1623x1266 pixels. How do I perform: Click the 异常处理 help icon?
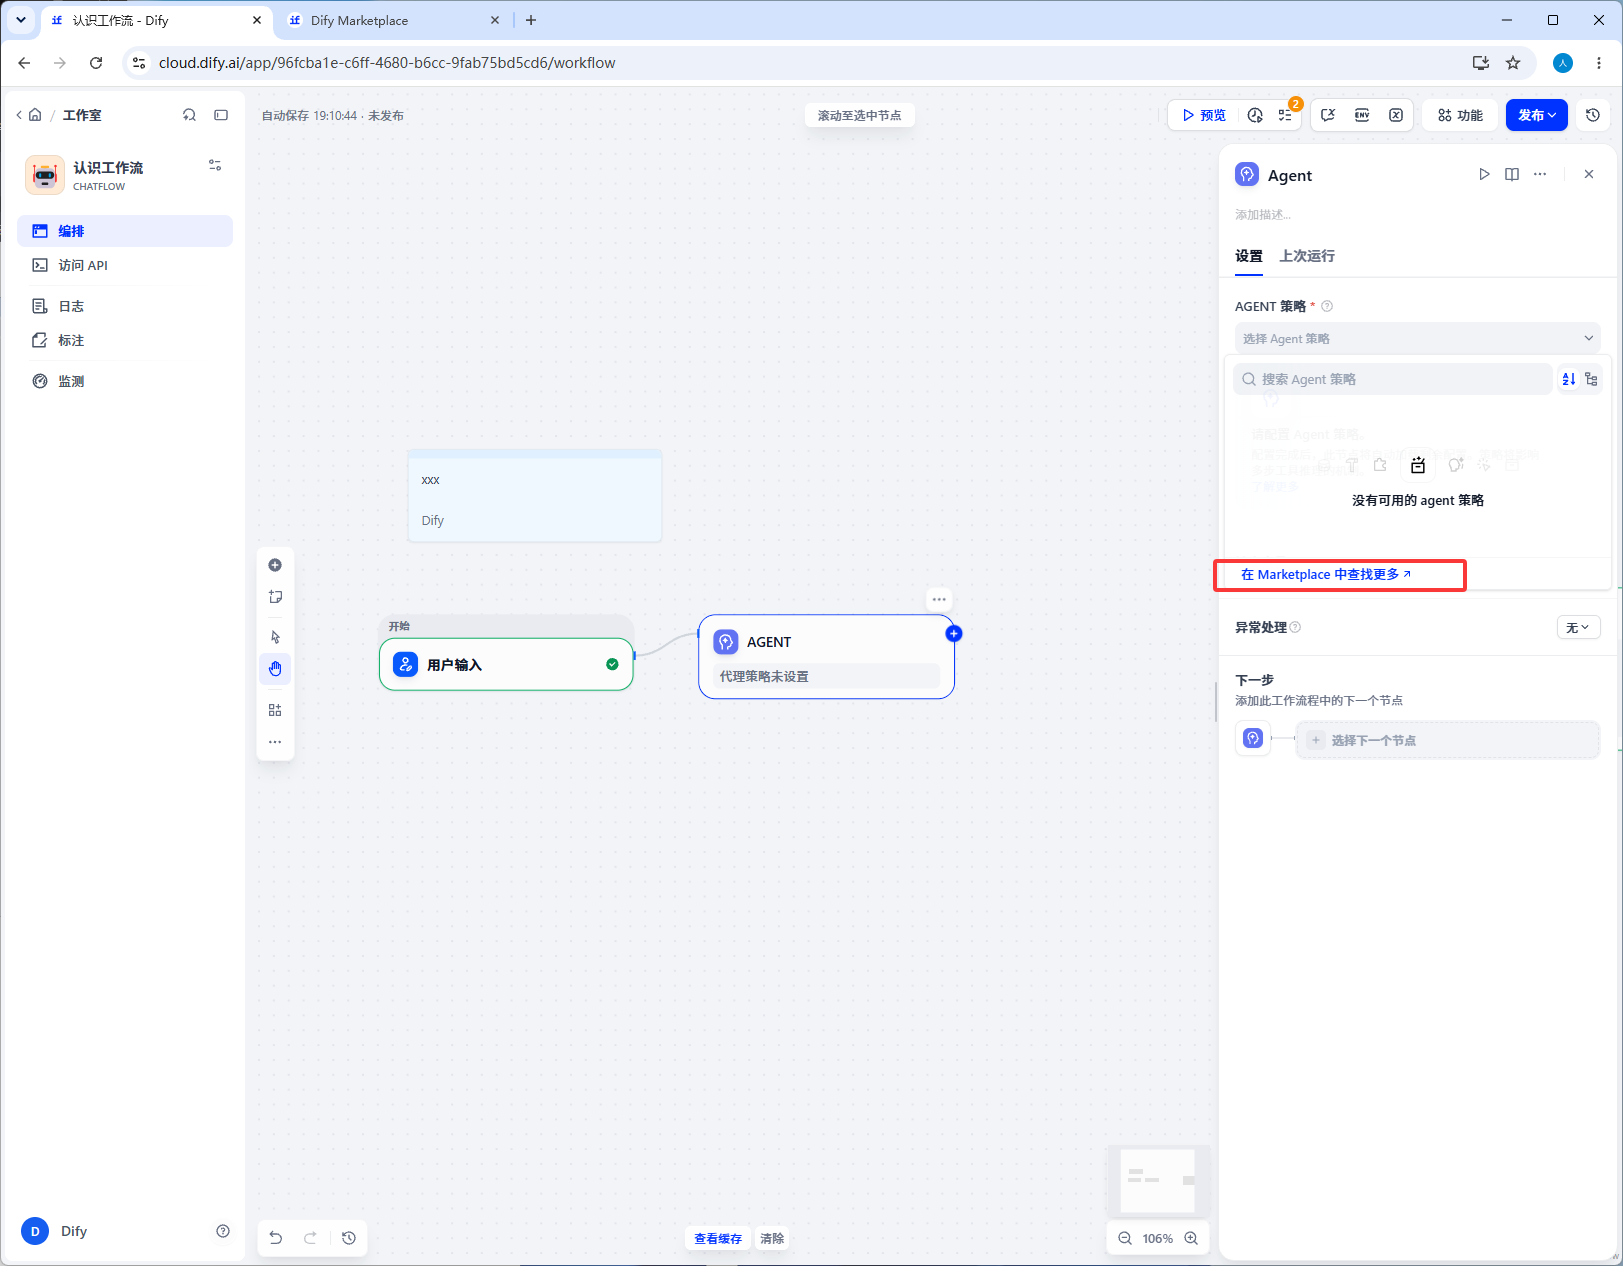(1295, 627)
